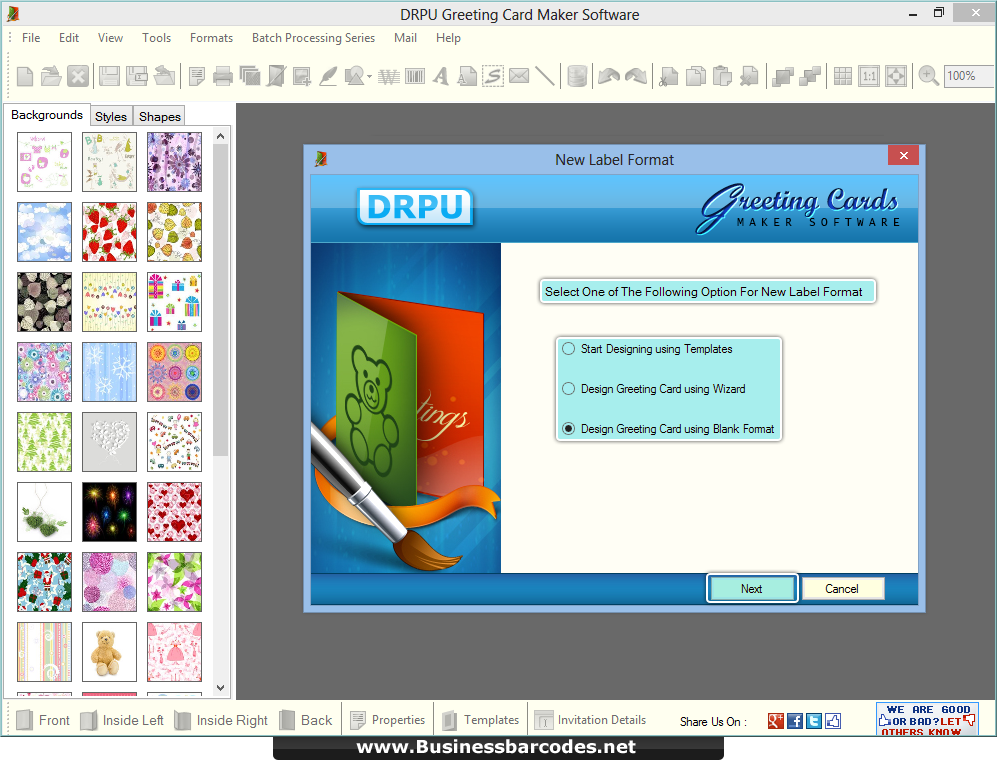The height and width of the screenshot is (760, 997).
Task: Click the Twitter share icon
Action: (814, 721)
